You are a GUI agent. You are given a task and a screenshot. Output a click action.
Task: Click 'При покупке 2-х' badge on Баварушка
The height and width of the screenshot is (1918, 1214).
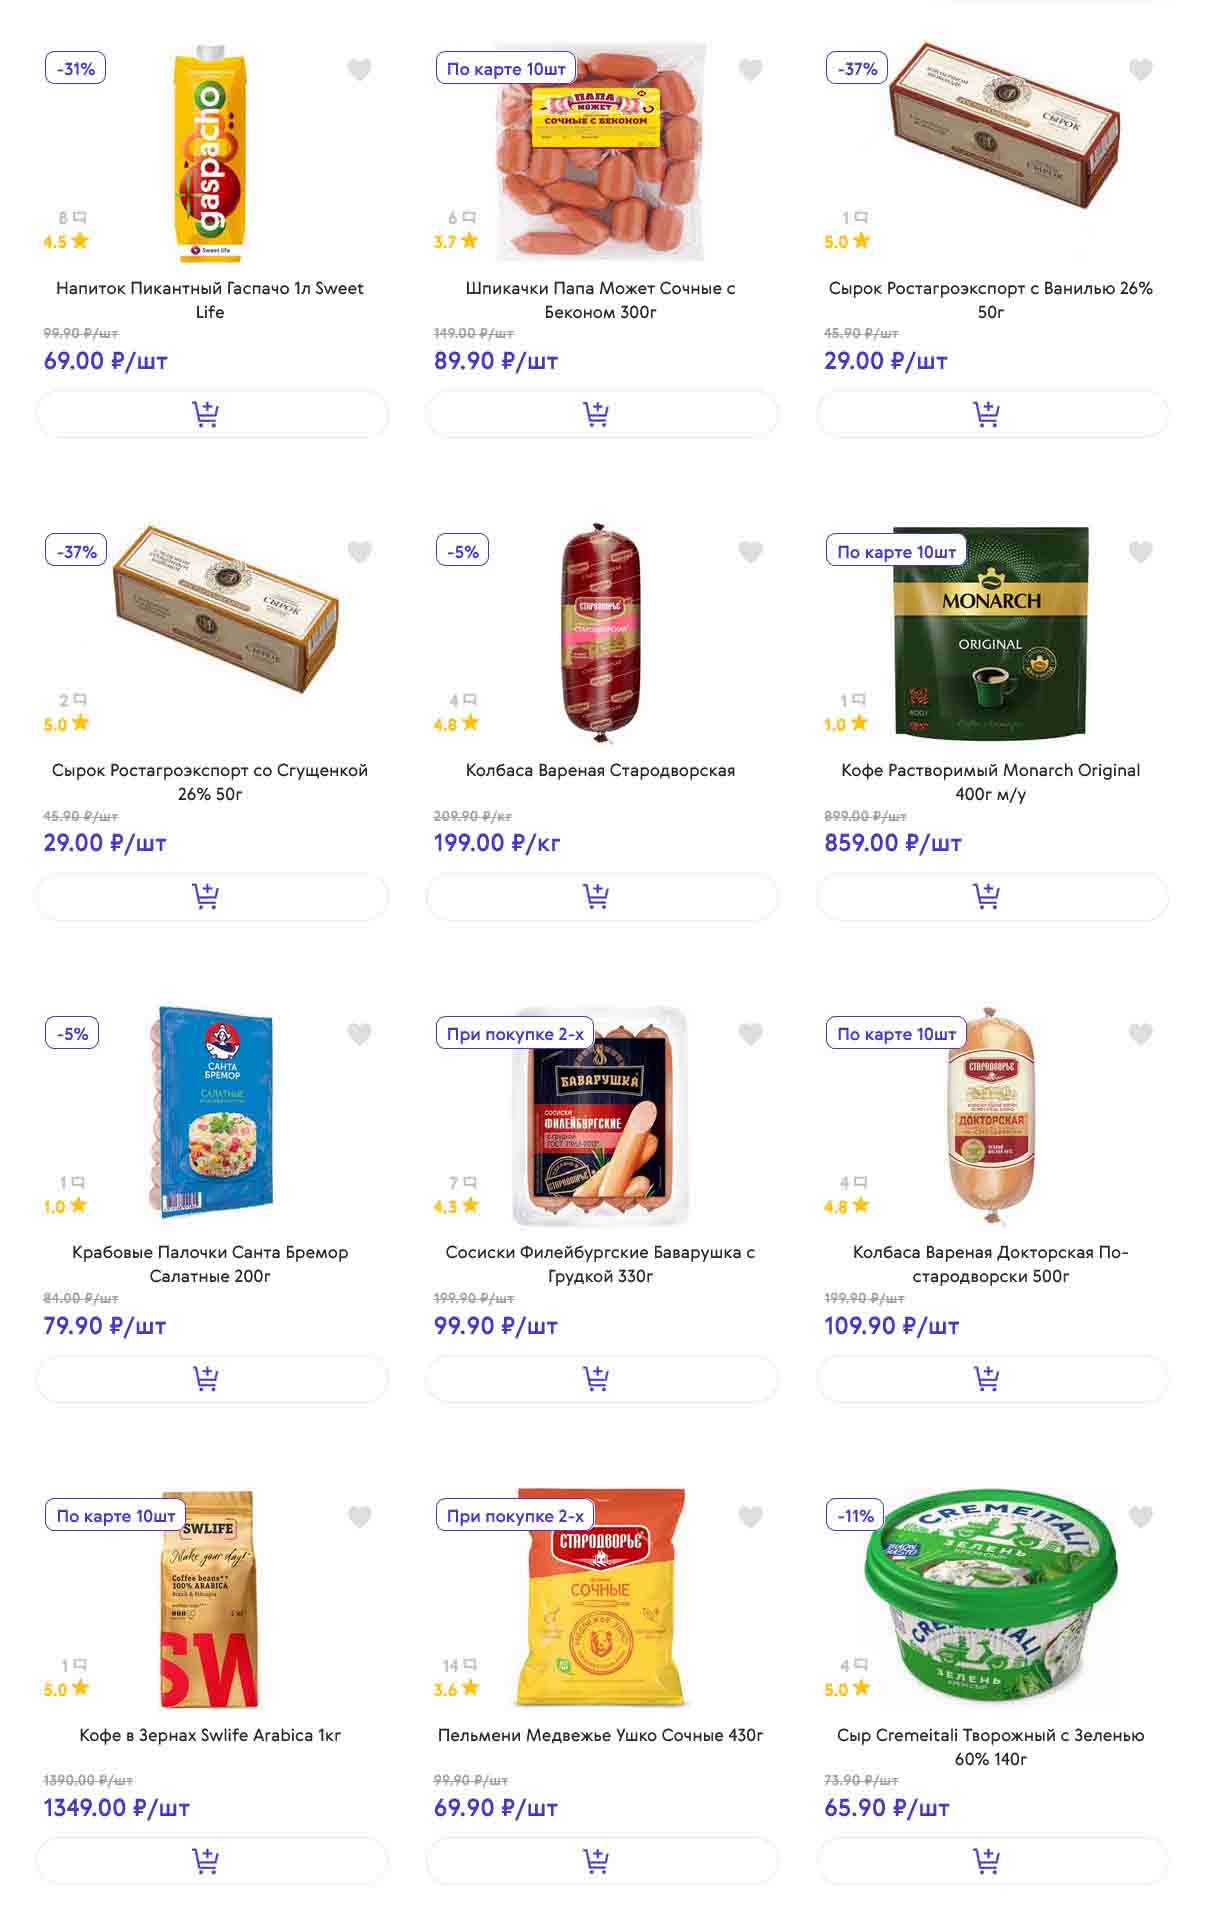[515, 1034]
